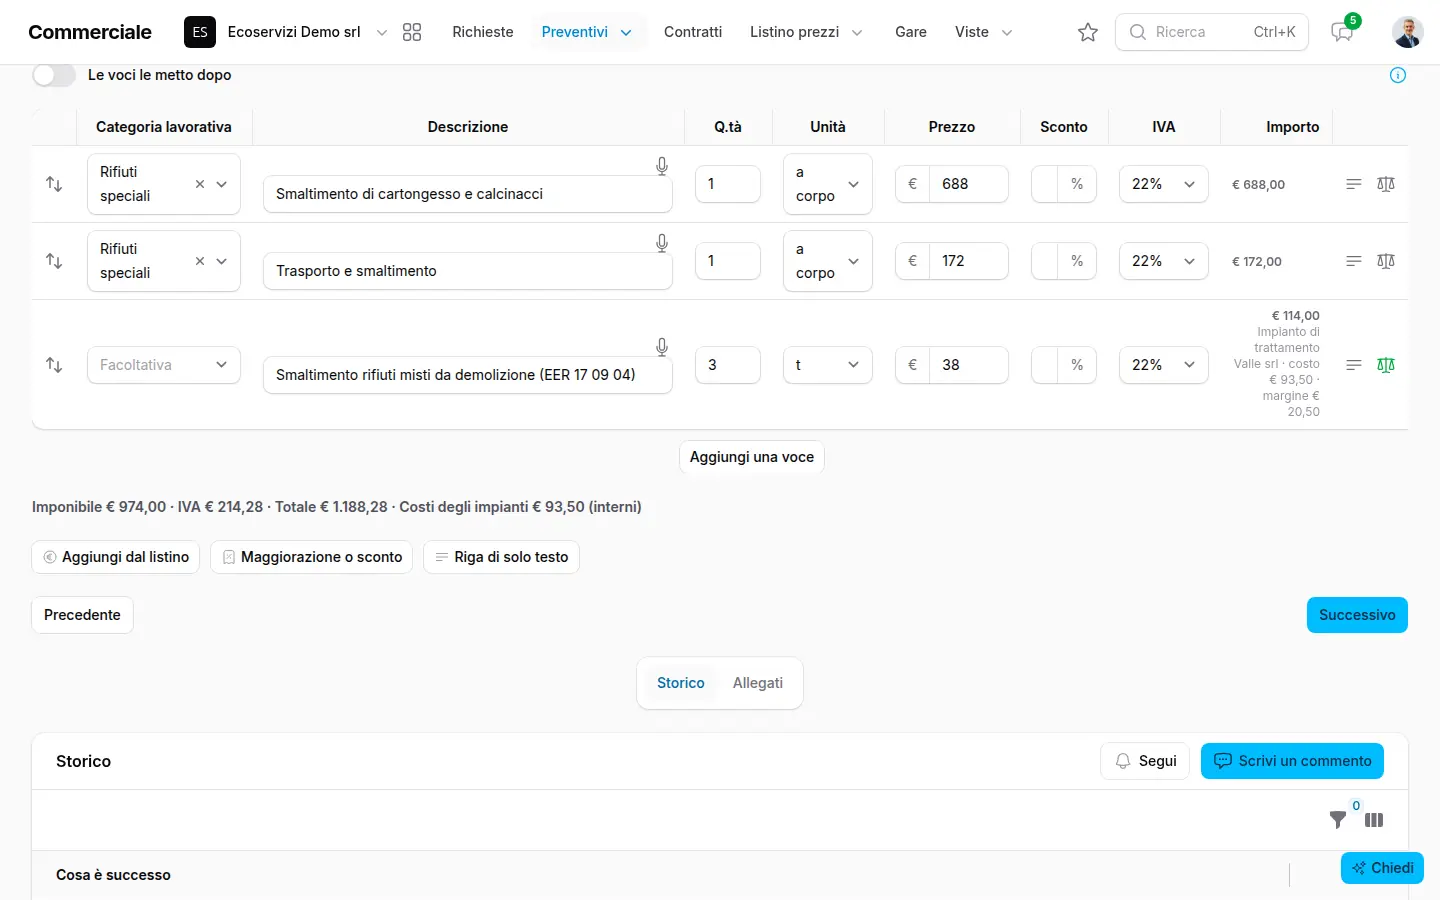Clear Rifiuti speciali category in cartongesso row
1440x900 pixels.
pos(200,184)
